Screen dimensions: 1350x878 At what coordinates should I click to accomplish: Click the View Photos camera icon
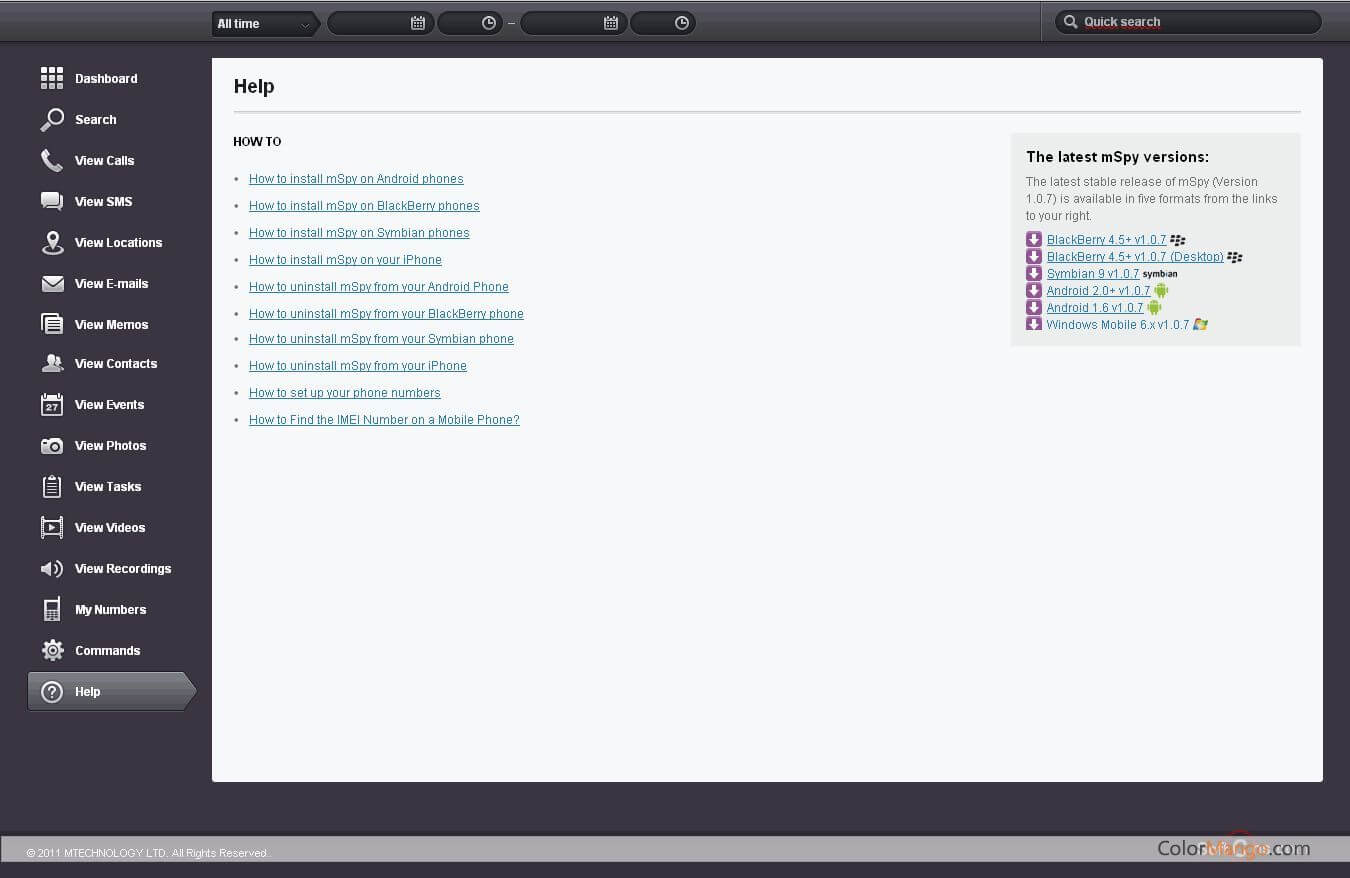52,446
